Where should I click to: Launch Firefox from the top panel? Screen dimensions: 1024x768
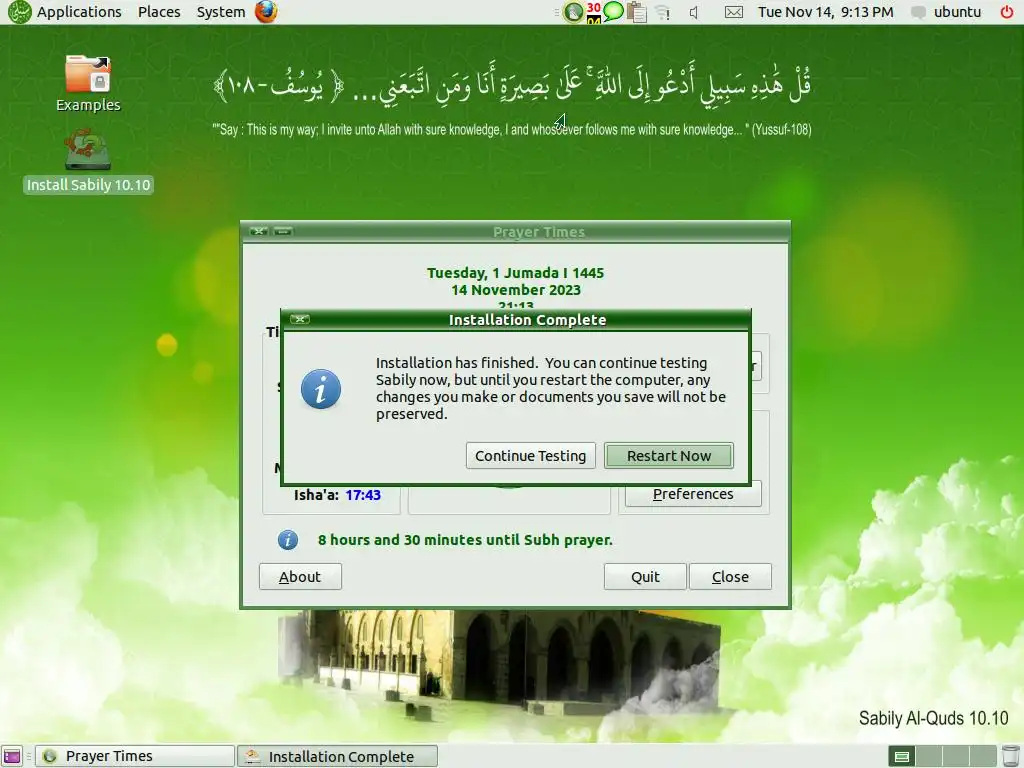pyautogui.click(x=266, y=12)
